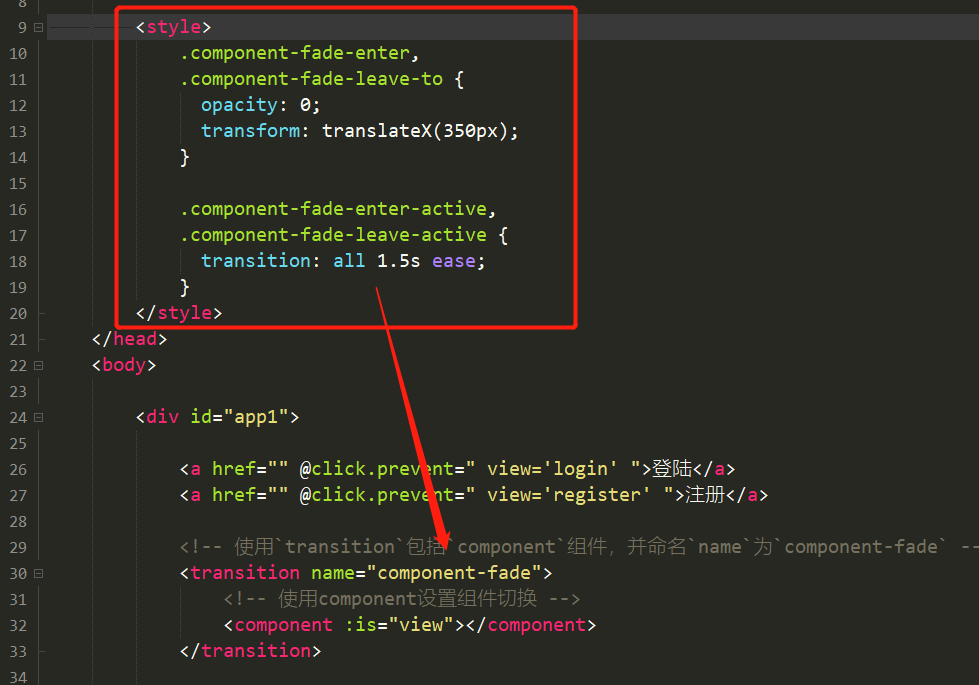Click the .component-fade-leave-to selector
The width and height of the screenshot is (979, 685).
pyautogui.click(x=312, y=79)
